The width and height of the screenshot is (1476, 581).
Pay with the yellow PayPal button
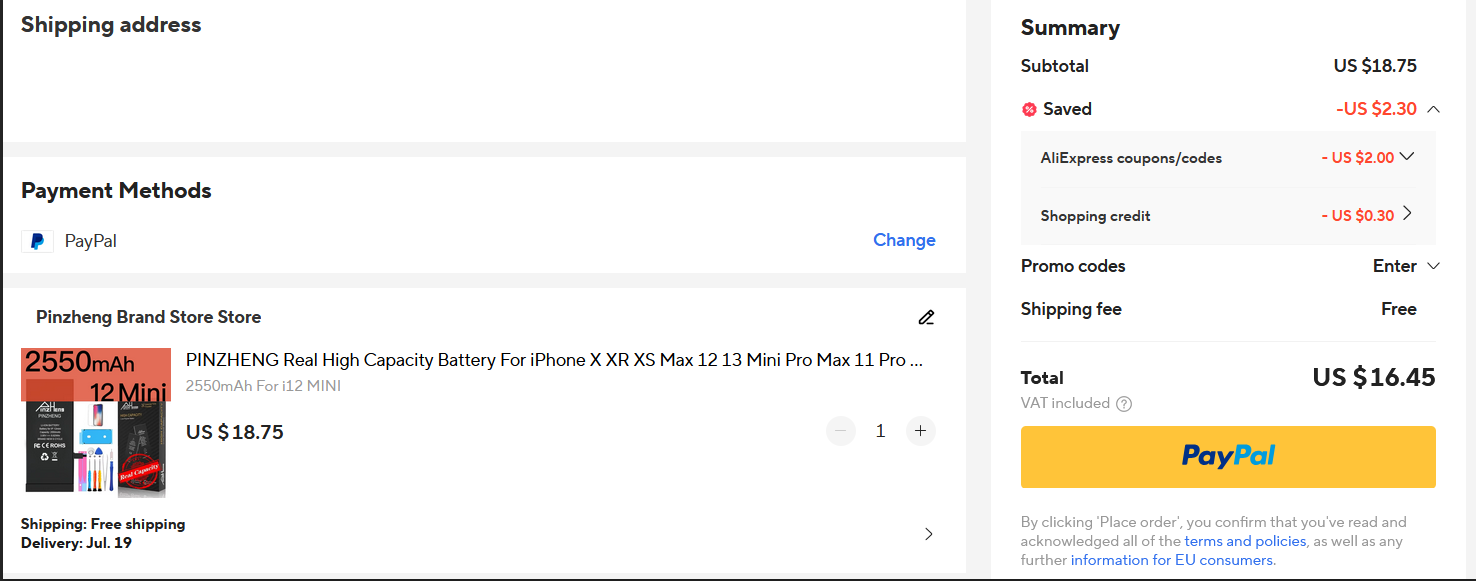coord(1228,457)
